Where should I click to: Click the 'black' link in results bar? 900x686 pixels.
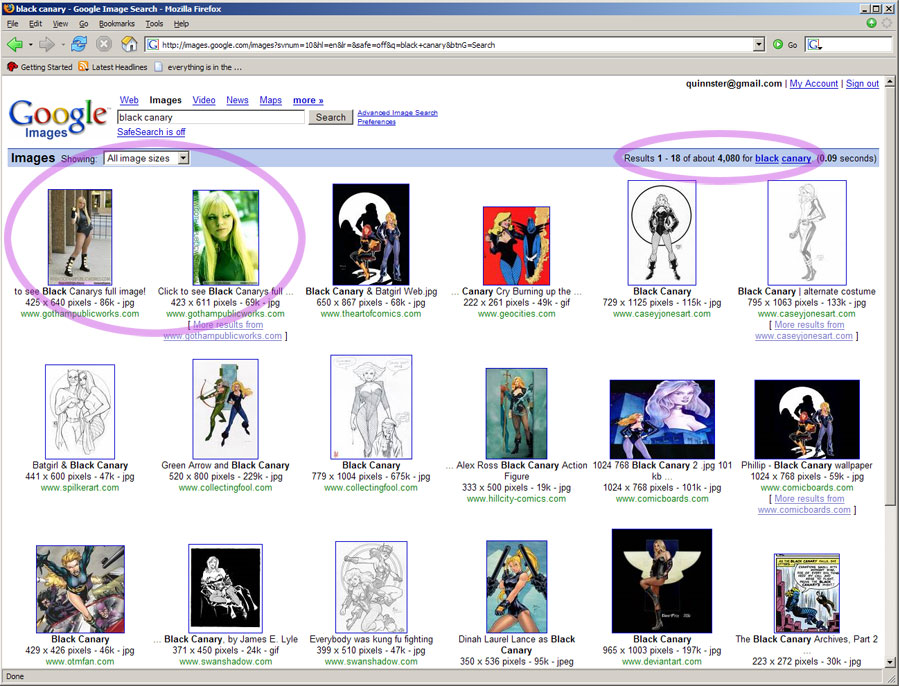pyautogui.click(x=767, y=158)
